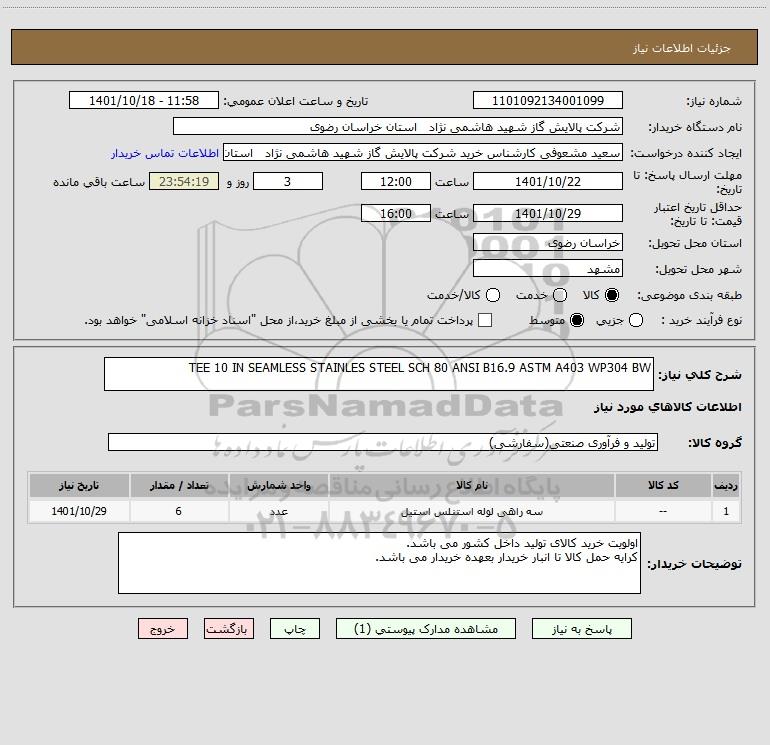The height and width of the screenshot is (745, 770).
Task: Select the متوسط purchase type radio
Action: point(577,320)
